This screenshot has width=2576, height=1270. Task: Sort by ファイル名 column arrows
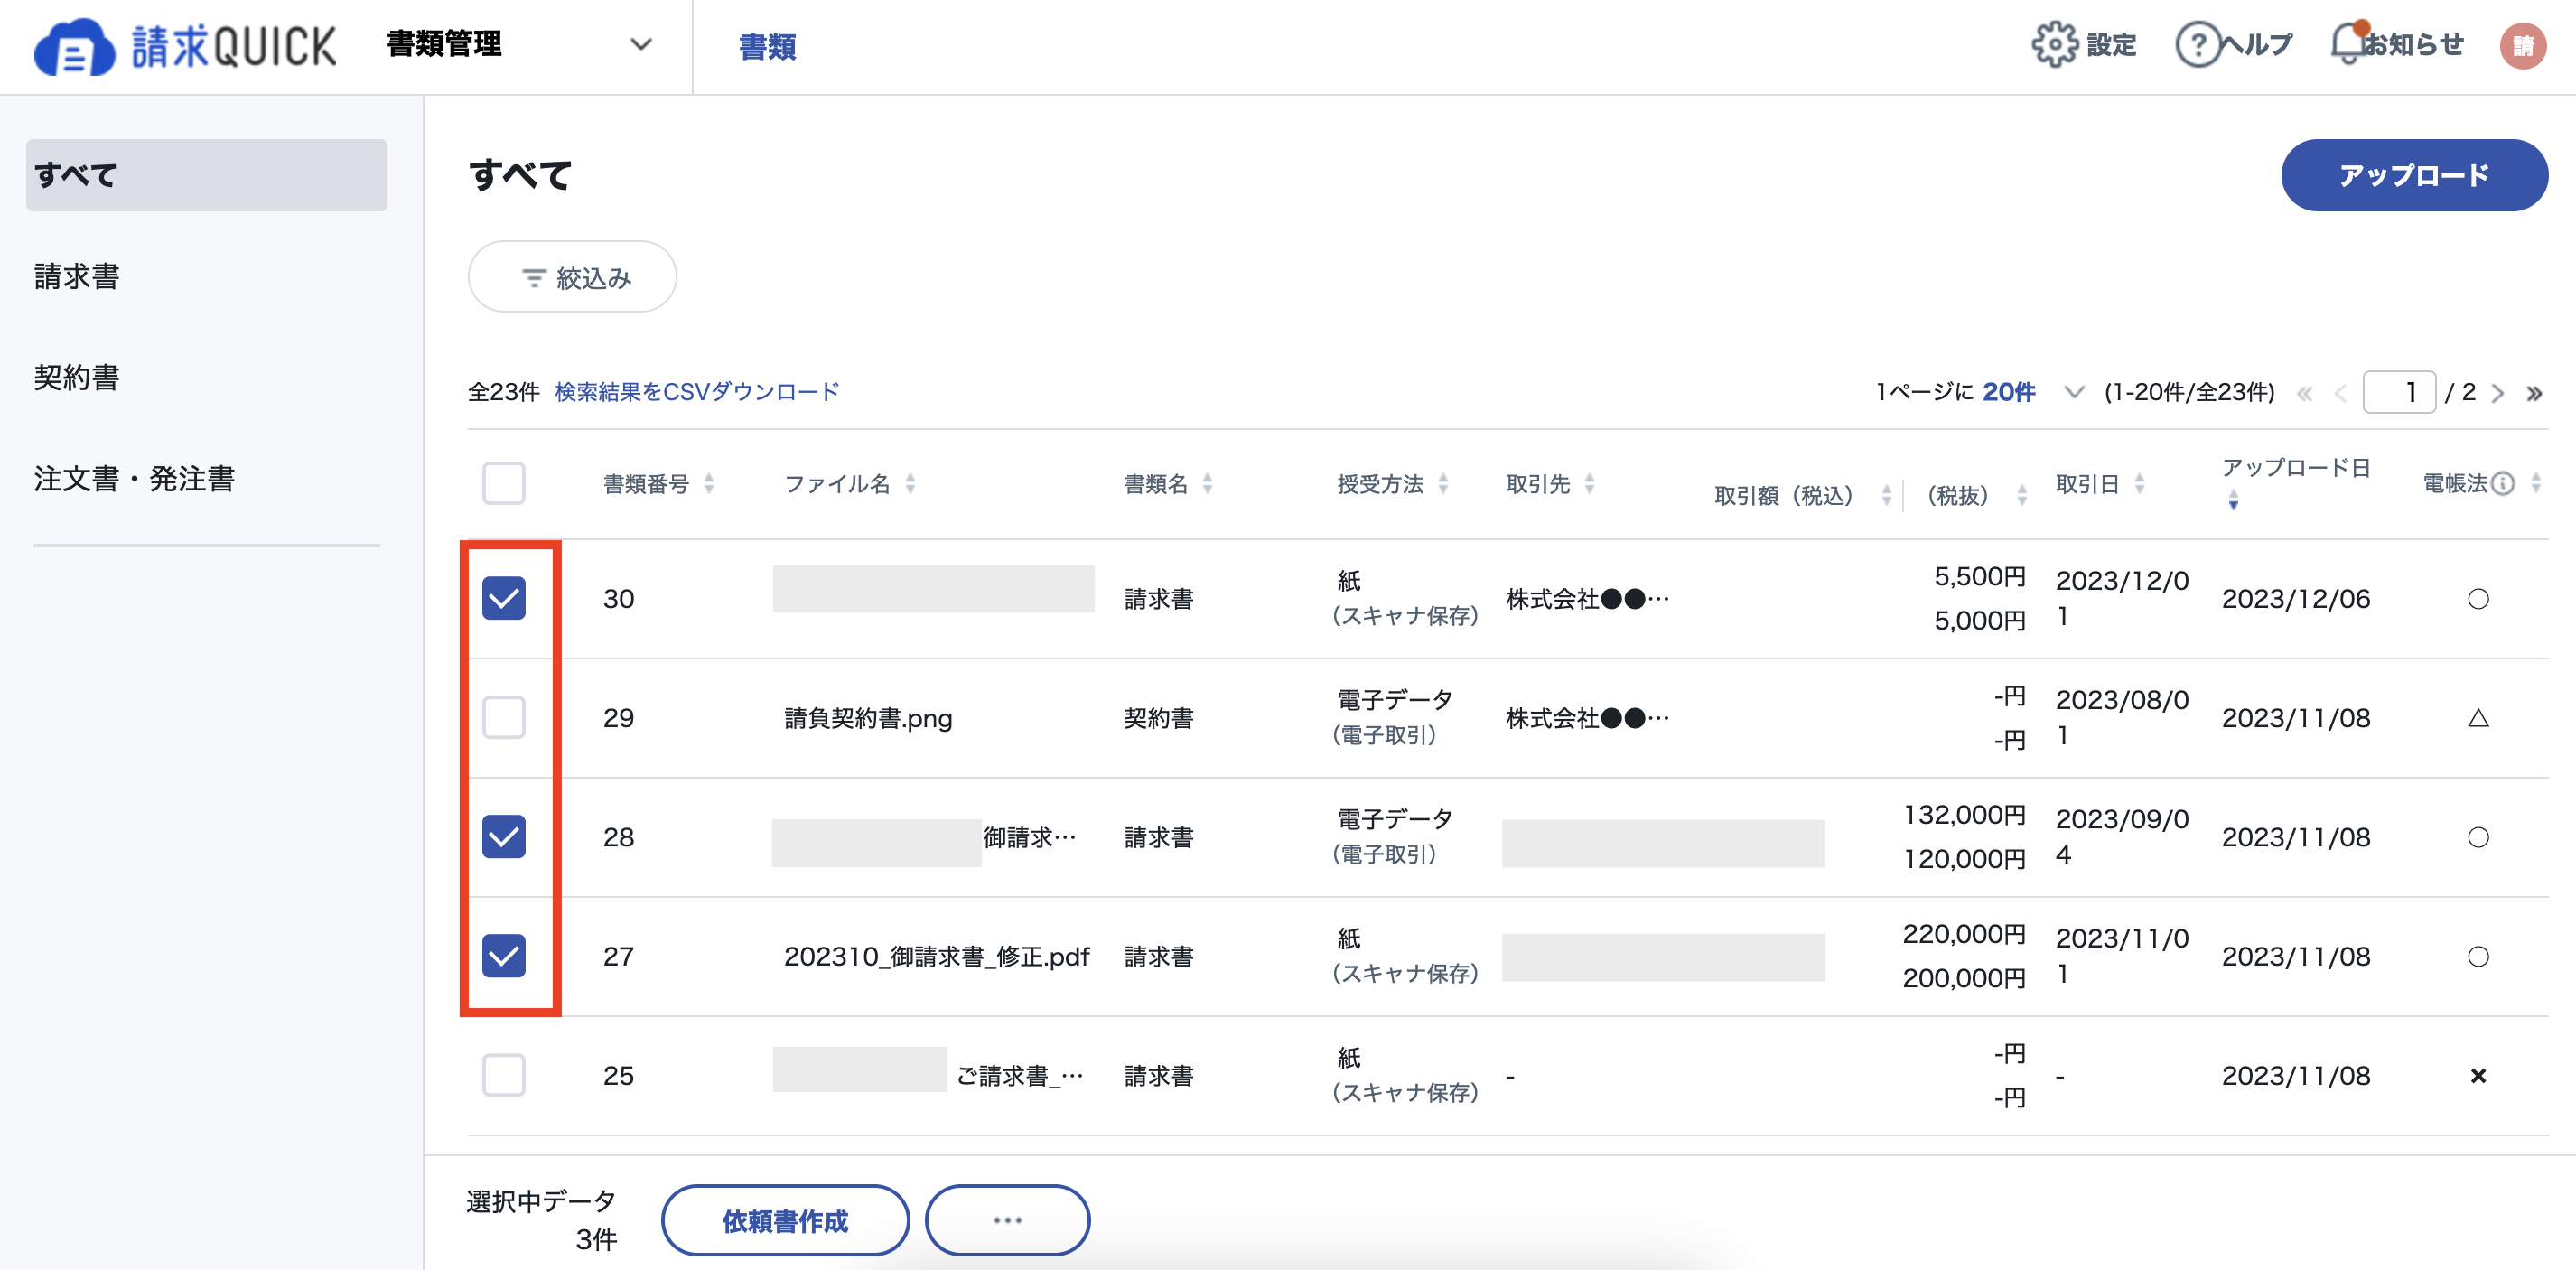910,484
